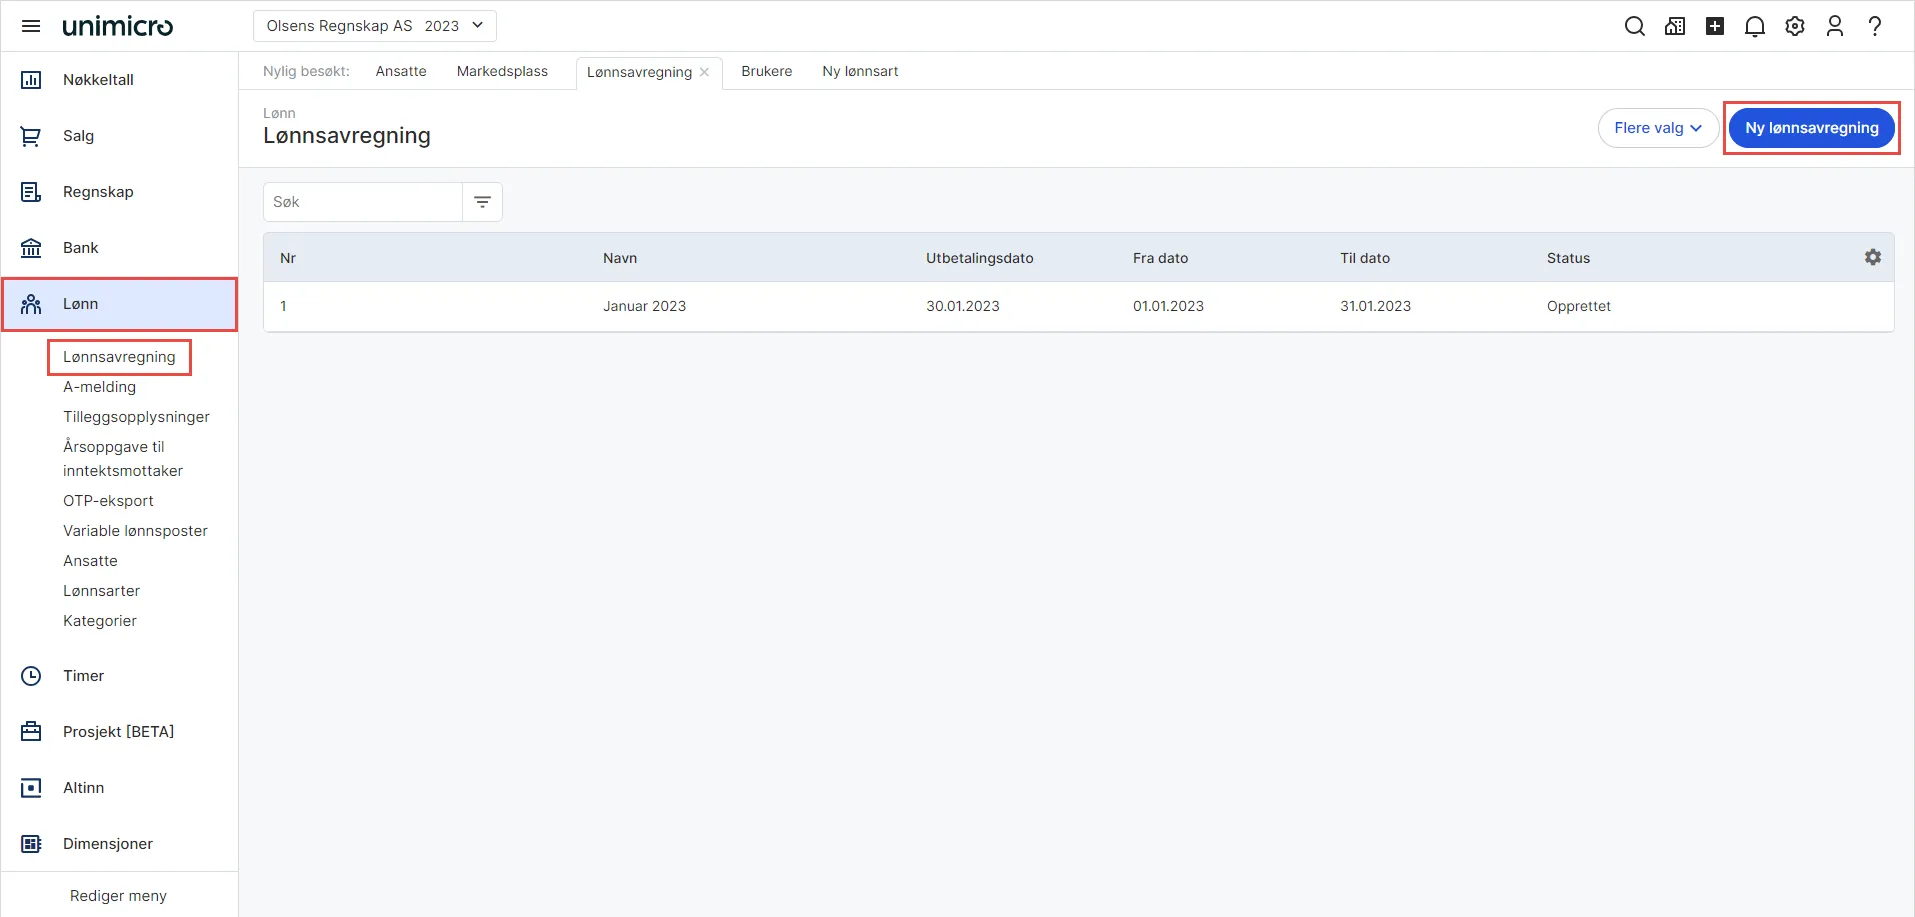Switch to the Brukere recent tab
The width and height of the screenshot is (1915, 917).
767,71
